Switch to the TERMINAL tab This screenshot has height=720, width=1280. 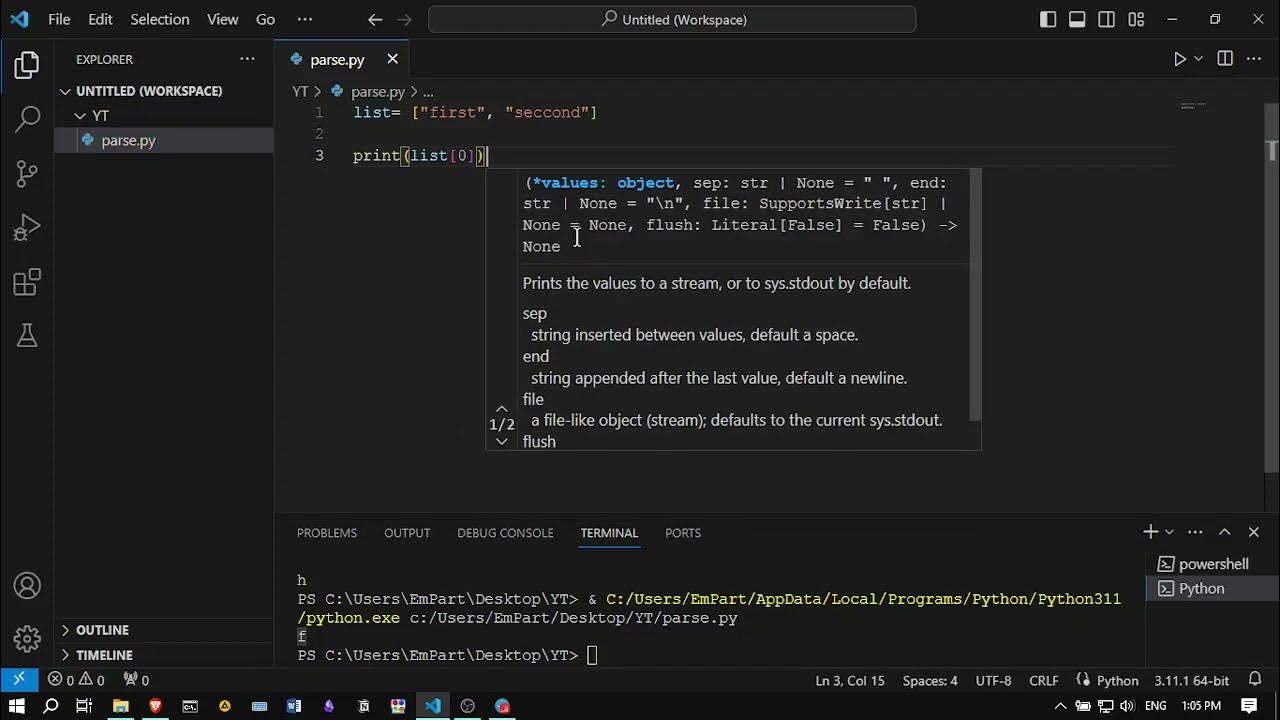tap(609, 533)
